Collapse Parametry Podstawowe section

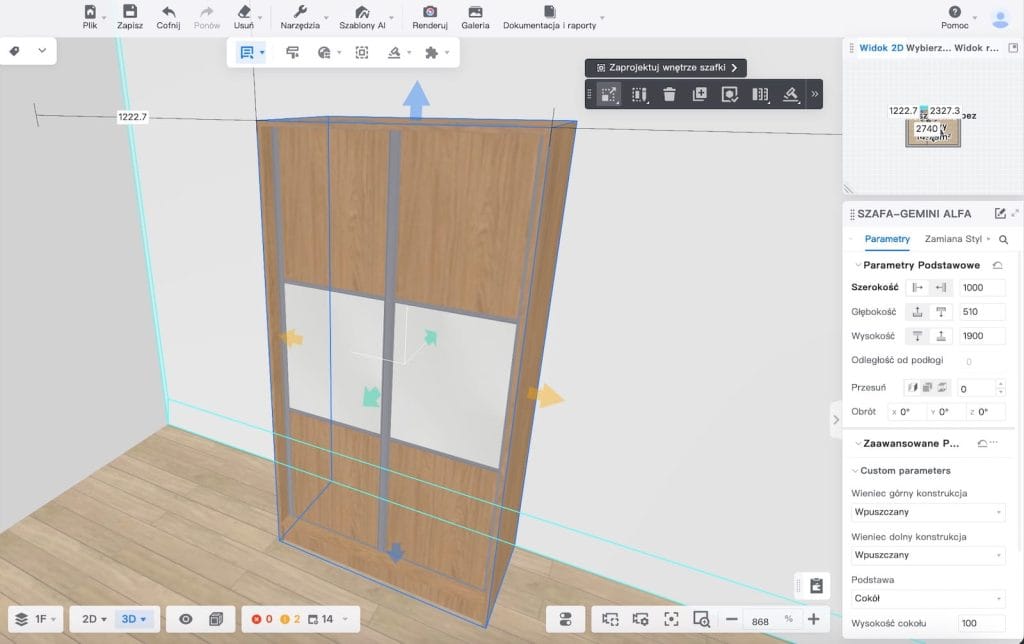[x=857, y=265]
